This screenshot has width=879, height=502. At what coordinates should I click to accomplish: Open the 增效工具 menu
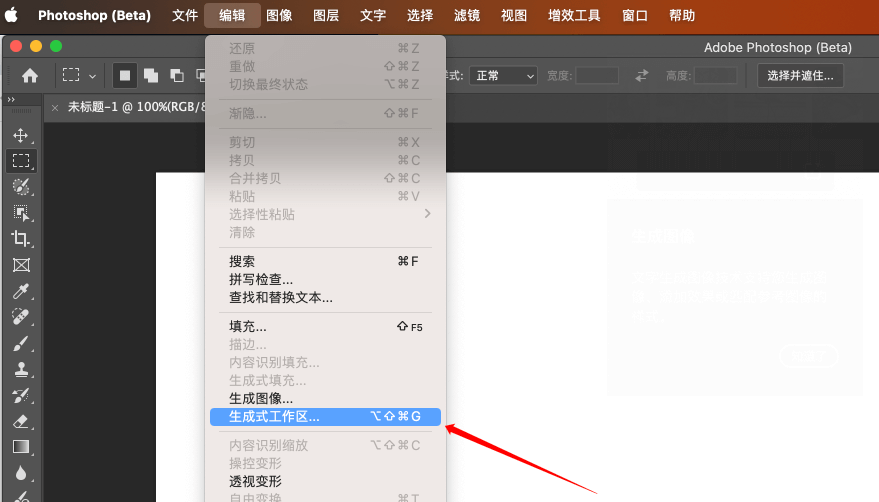coord(575,15)
